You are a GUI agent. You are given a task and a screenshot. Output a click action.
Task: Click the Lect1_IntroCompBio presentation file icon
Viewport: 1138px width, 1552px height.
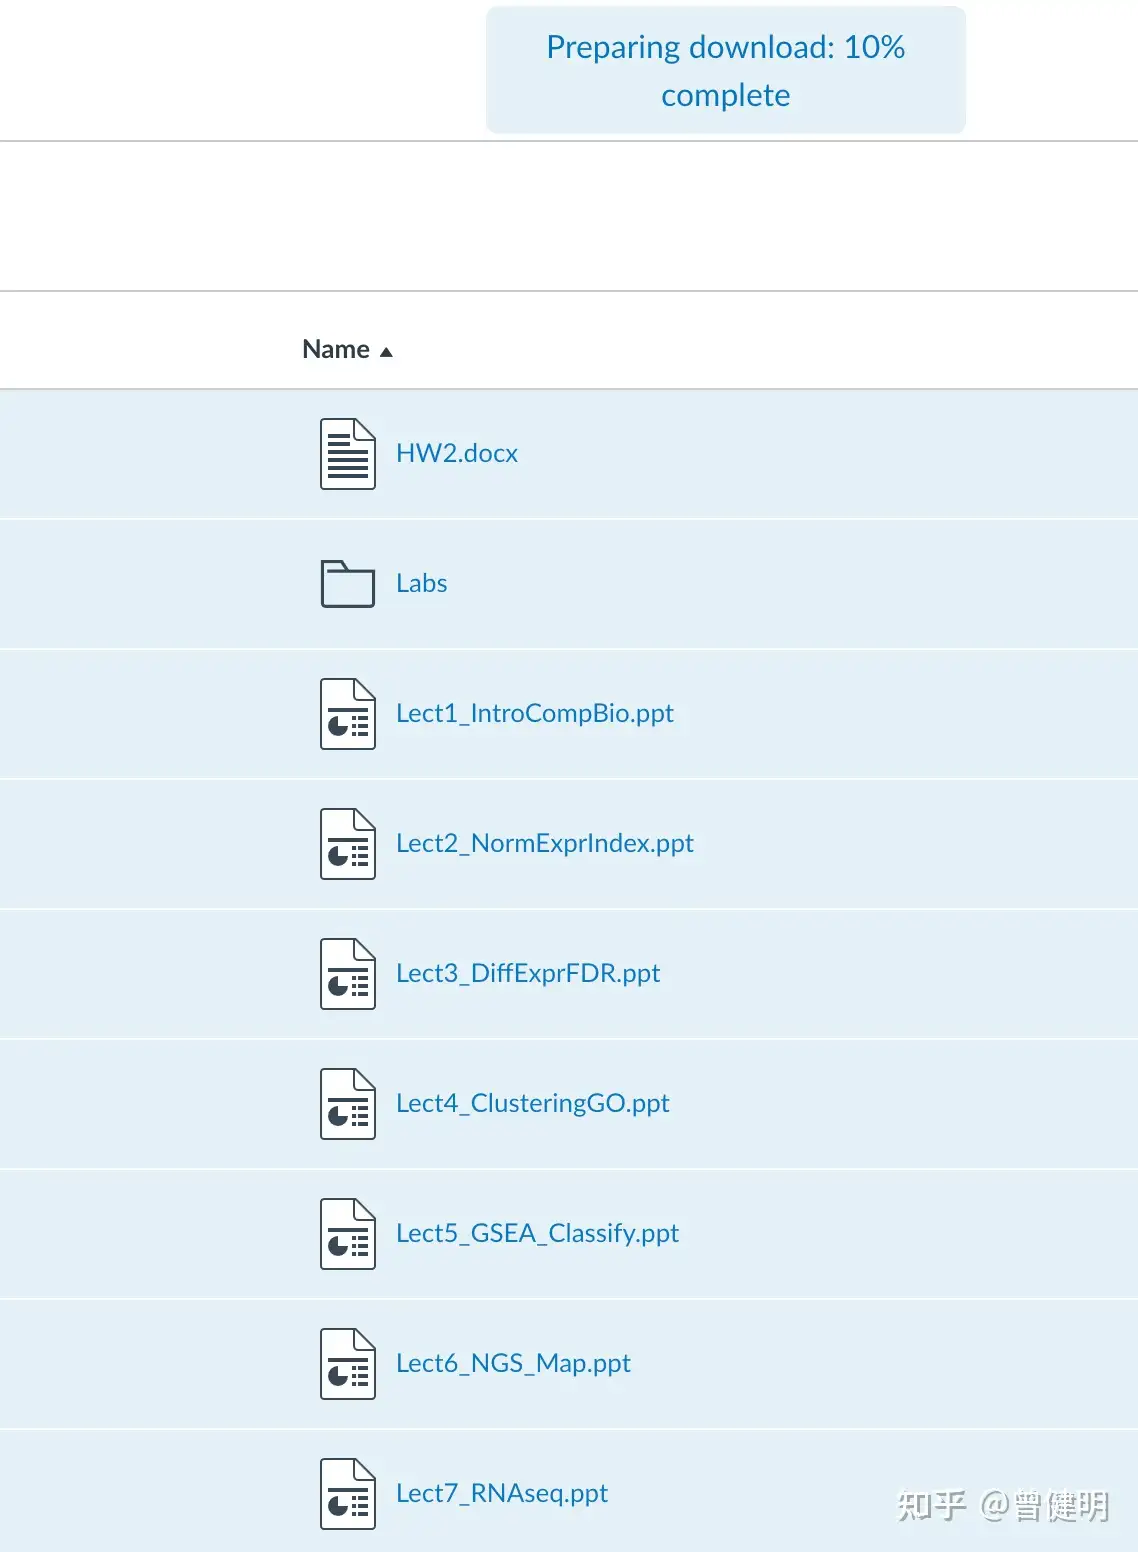pos(348,714)
